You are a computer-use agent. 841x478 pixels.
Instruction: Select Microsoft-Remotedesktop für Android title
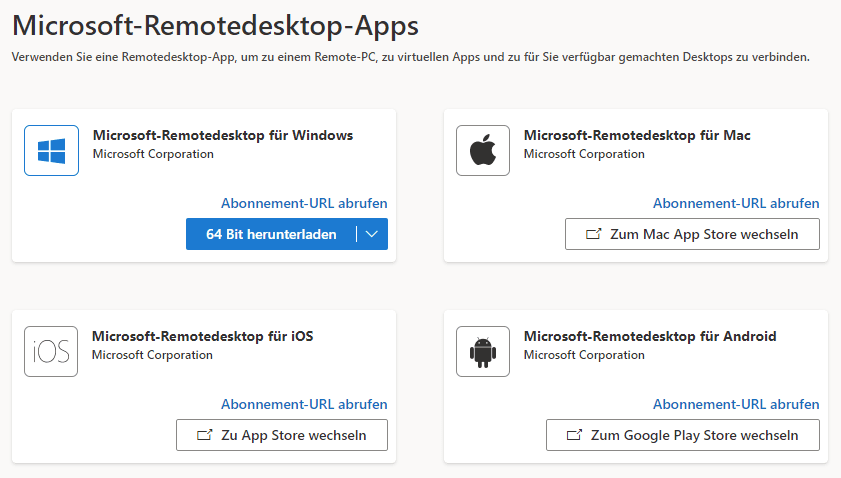(650, 336)
